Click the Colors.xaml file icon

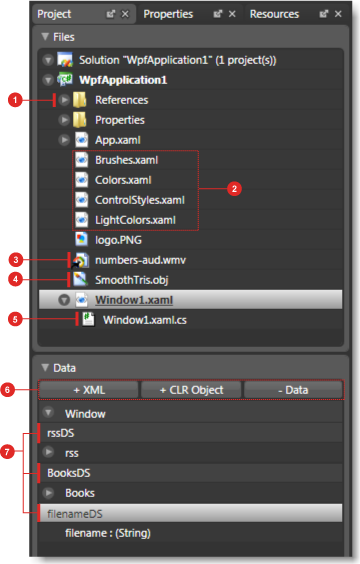[82, 179]
